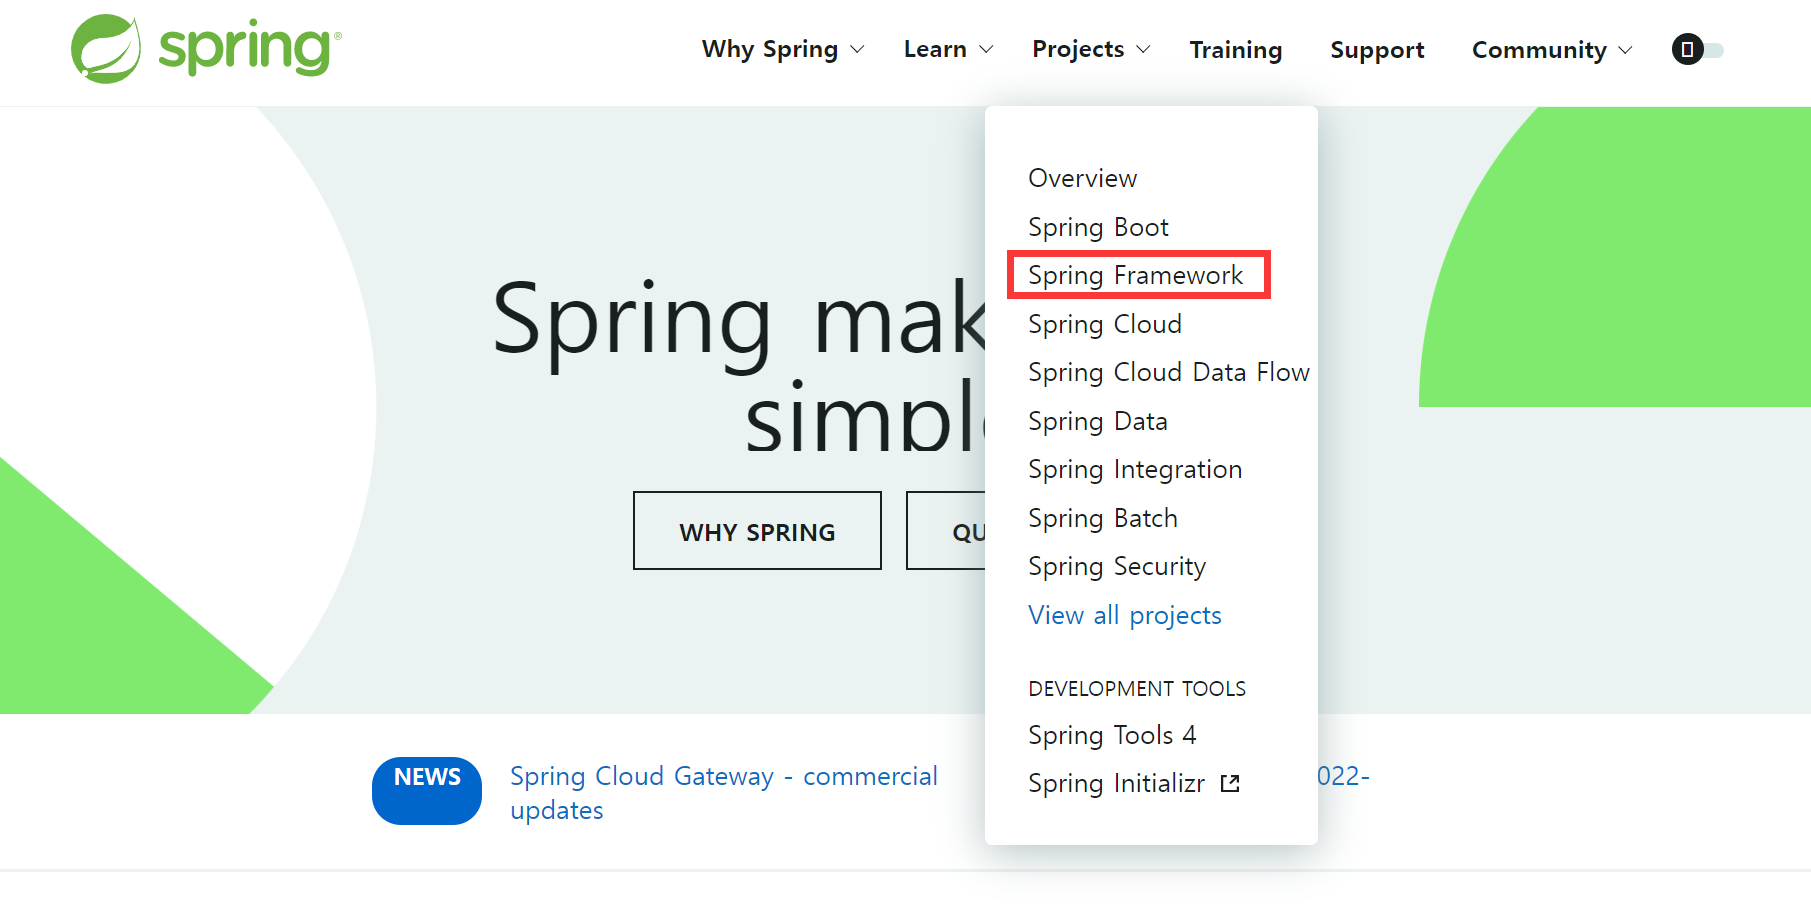Open the Community dropdown menu
The height and width of the screenshot is (907, 1811).
click(1551, 50)
